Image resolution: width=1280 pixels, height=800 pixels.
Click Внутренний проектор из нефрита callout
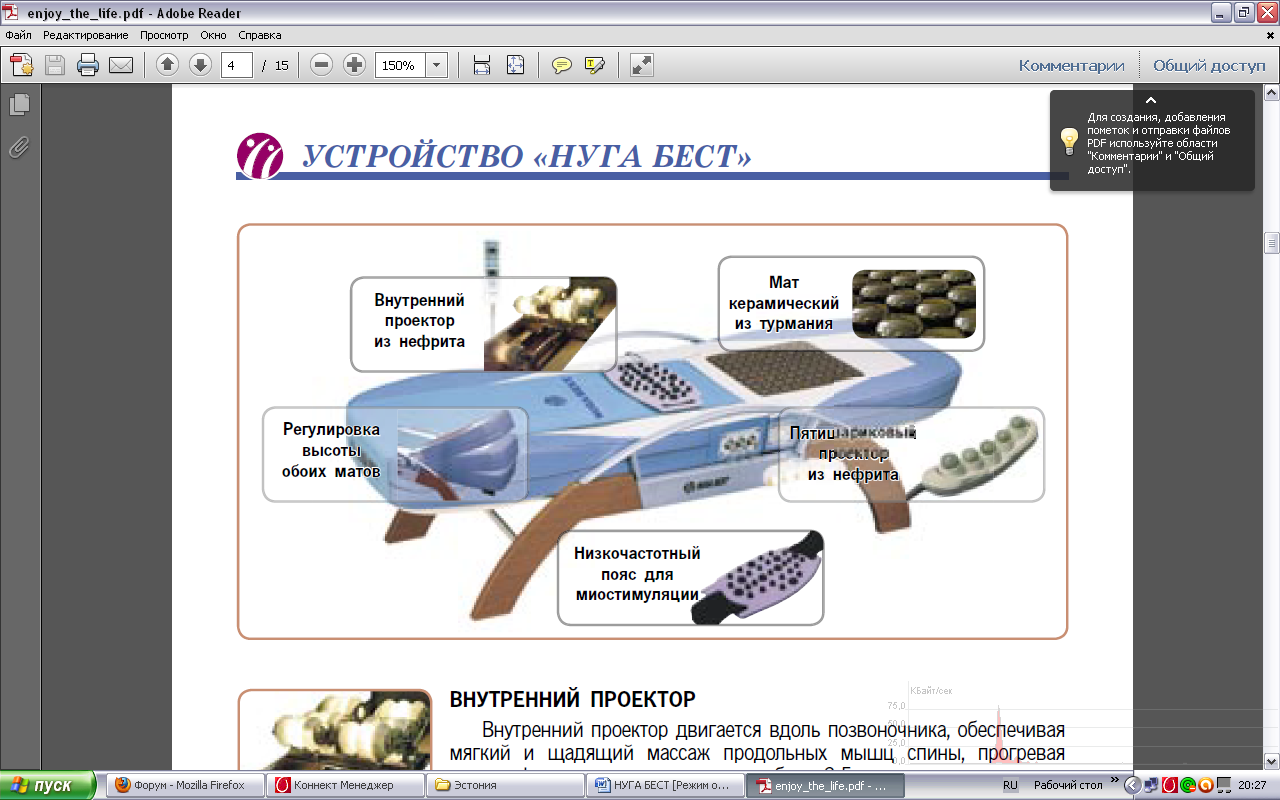click(483, 325)
